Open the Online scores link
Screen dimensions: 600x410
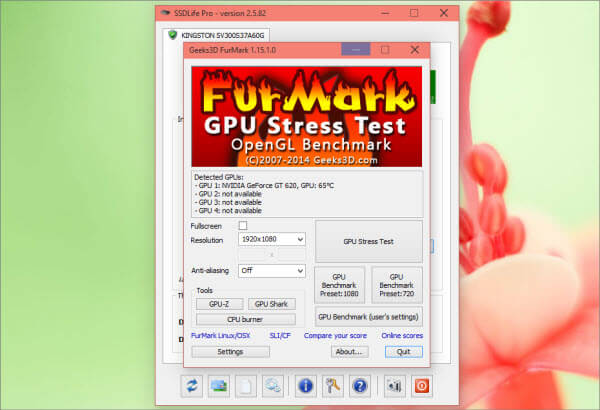pos(402,336)
